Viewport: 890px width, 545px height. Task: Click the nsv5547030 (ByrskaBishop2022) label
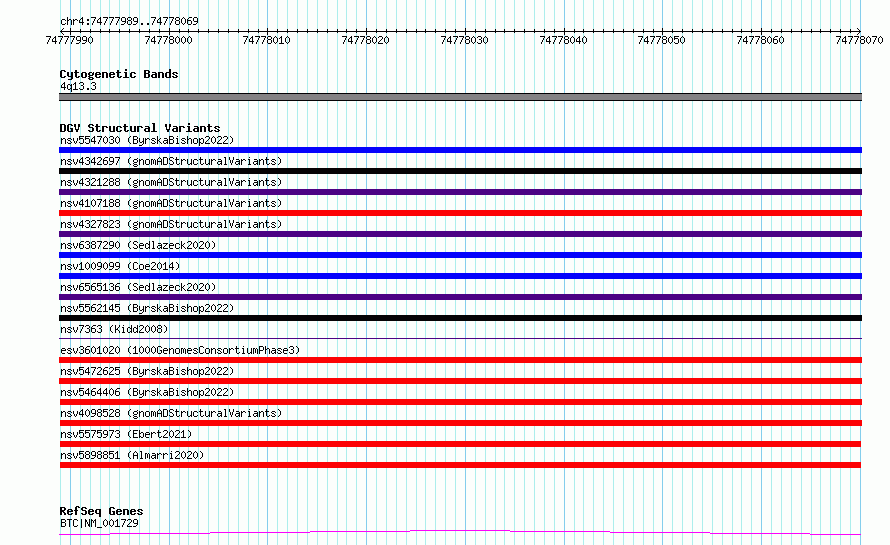147,140
